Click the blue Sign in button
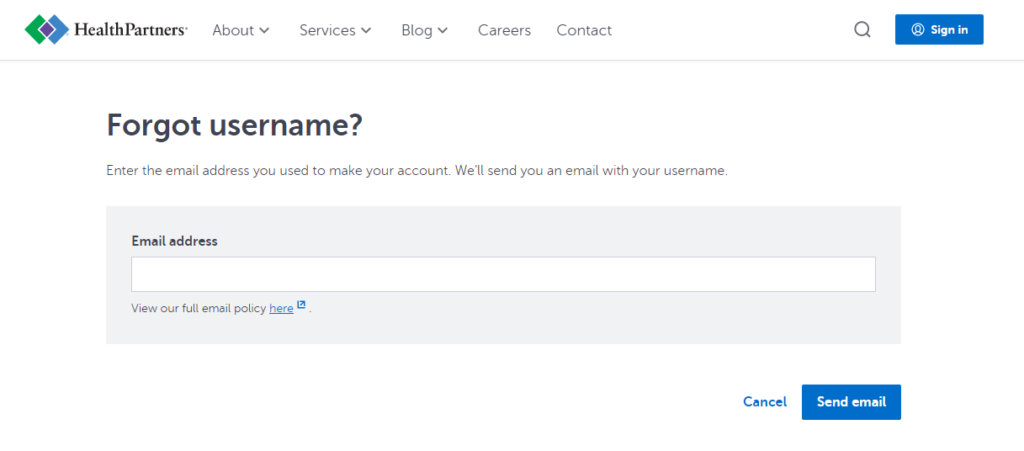The height and width of the screenshot is (451, 1024). pyautogui.click(x=939, y=29)
